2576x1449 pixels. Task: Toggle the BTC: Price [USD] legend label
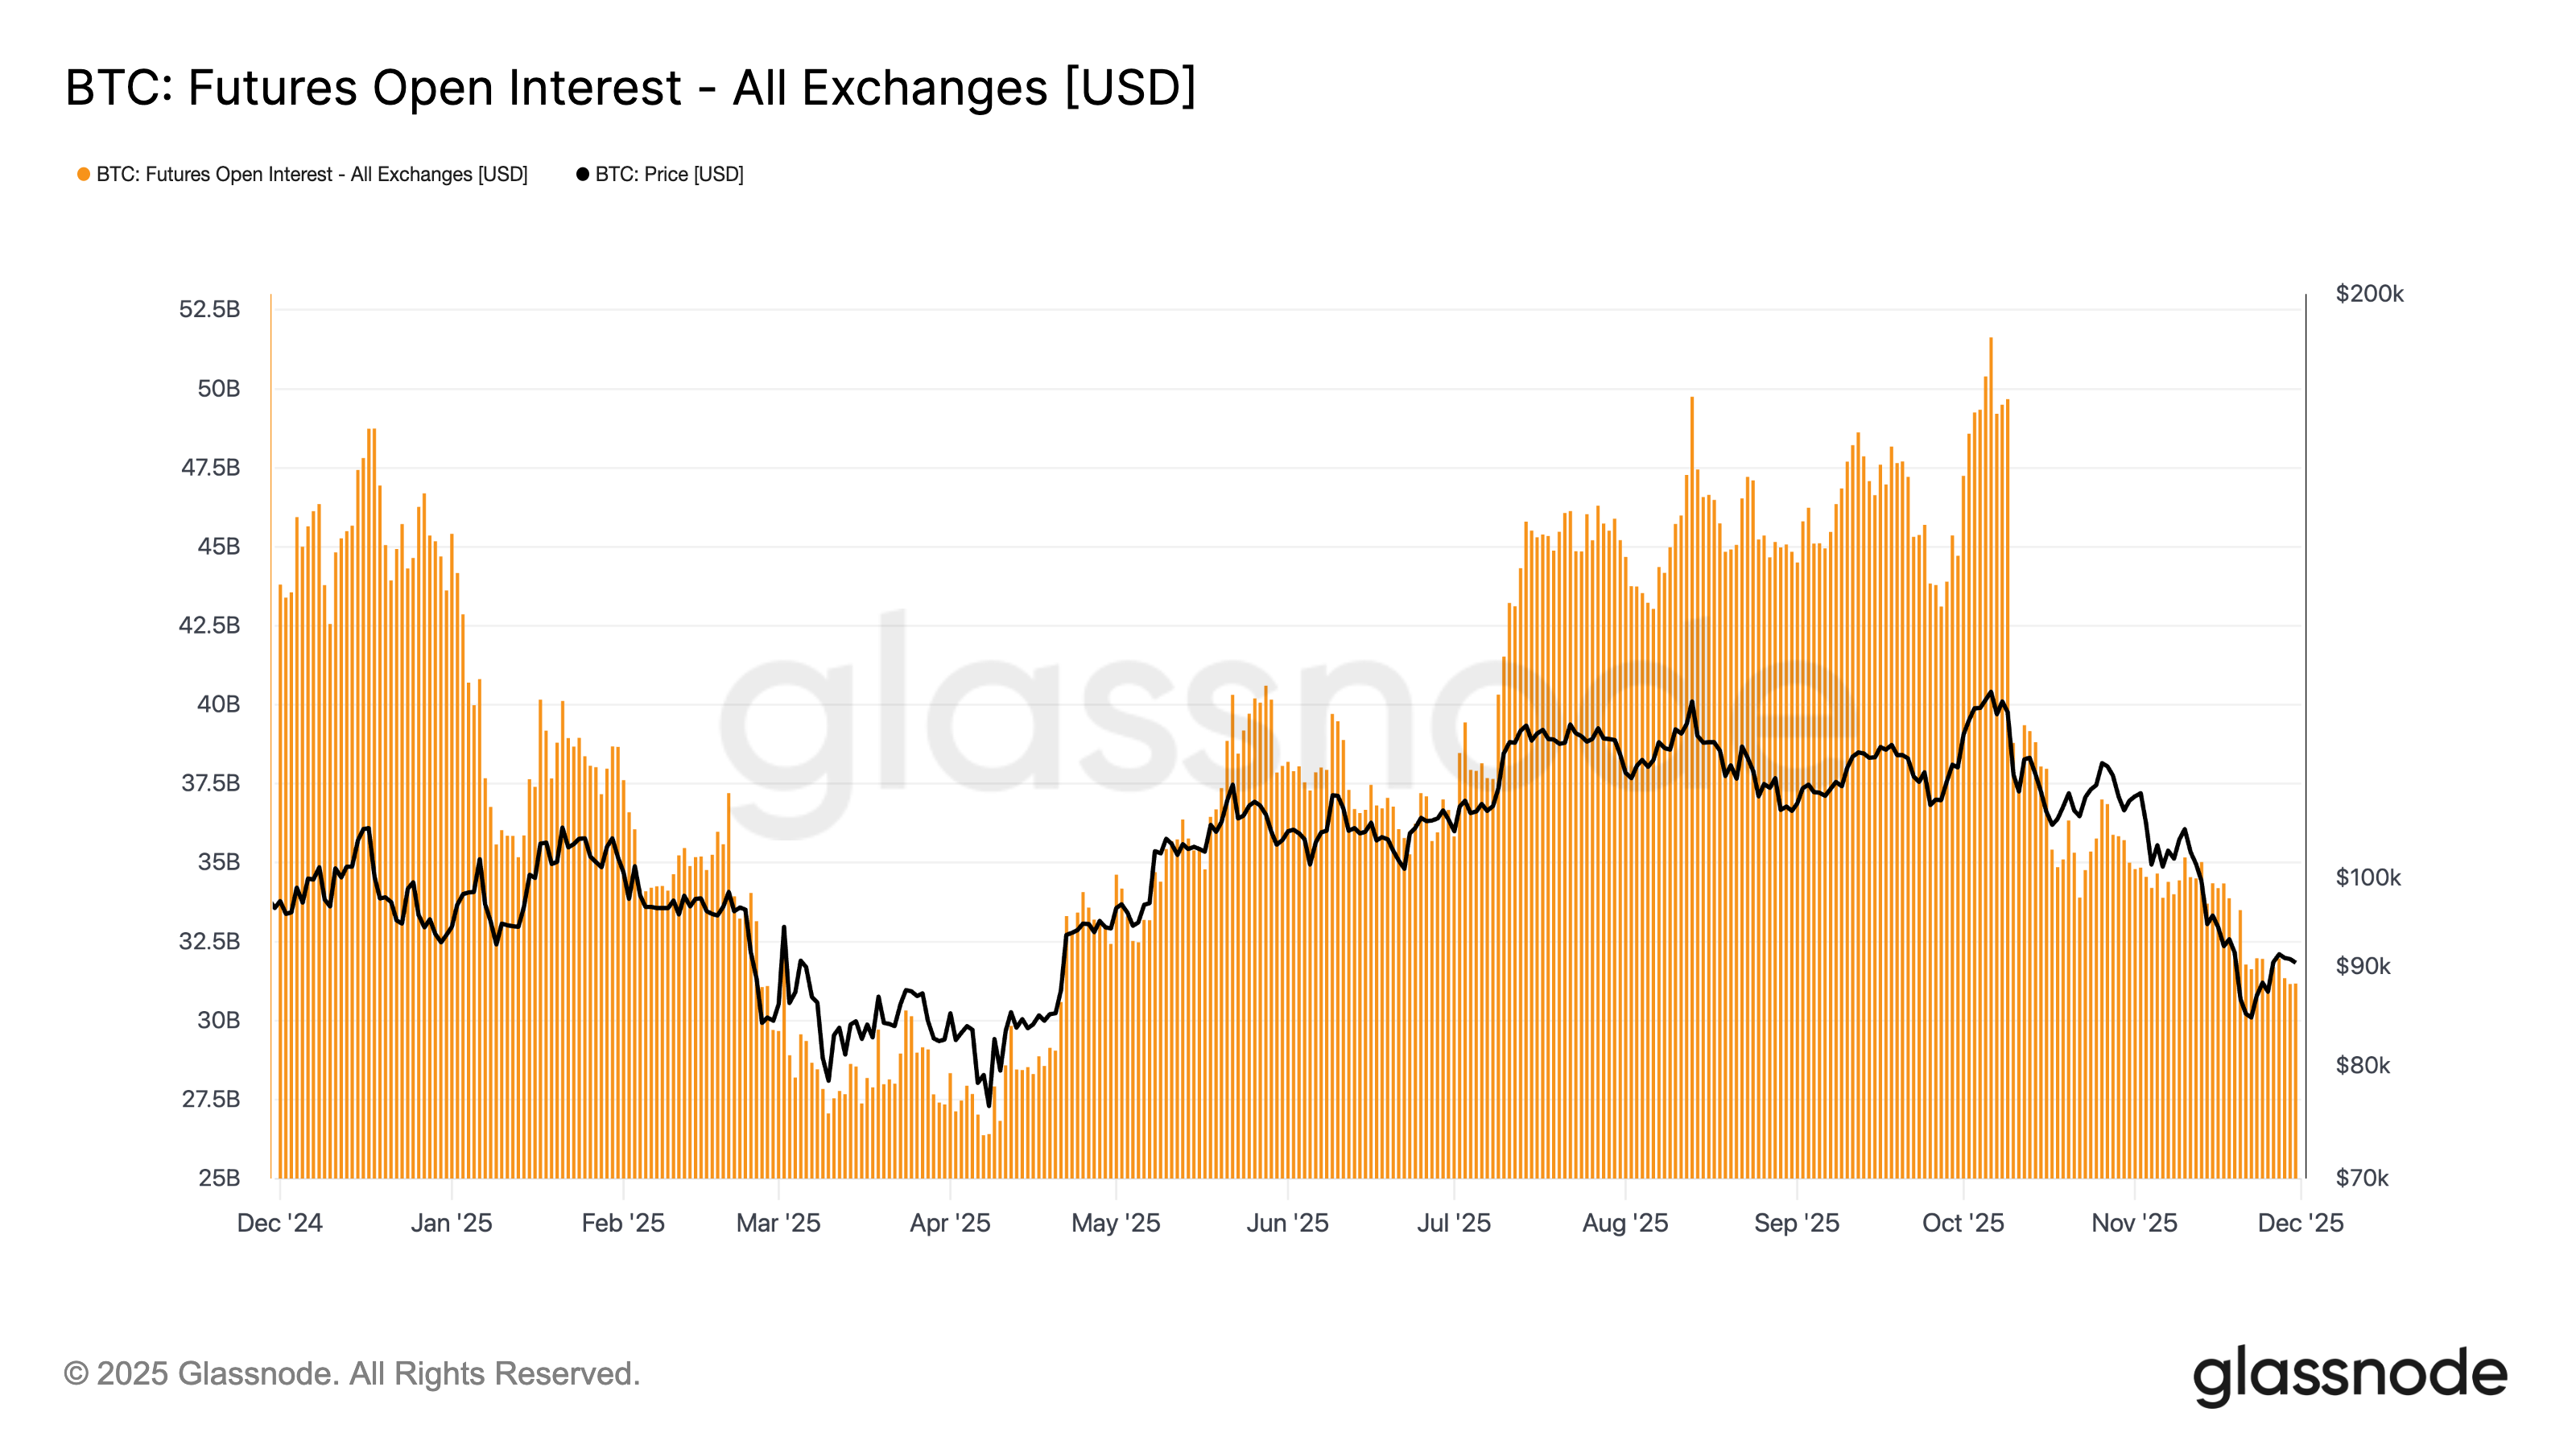[x=669, y=175]
